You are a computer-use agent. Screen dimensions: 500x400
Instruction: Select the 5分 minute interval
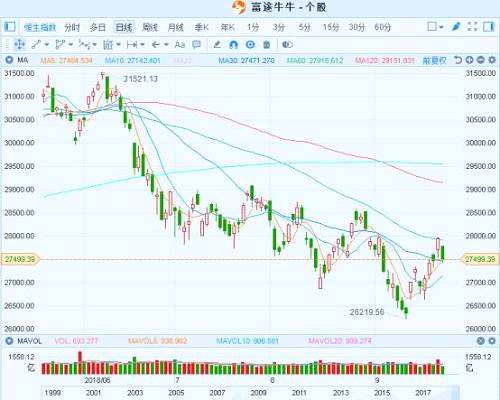click(305, 27)
